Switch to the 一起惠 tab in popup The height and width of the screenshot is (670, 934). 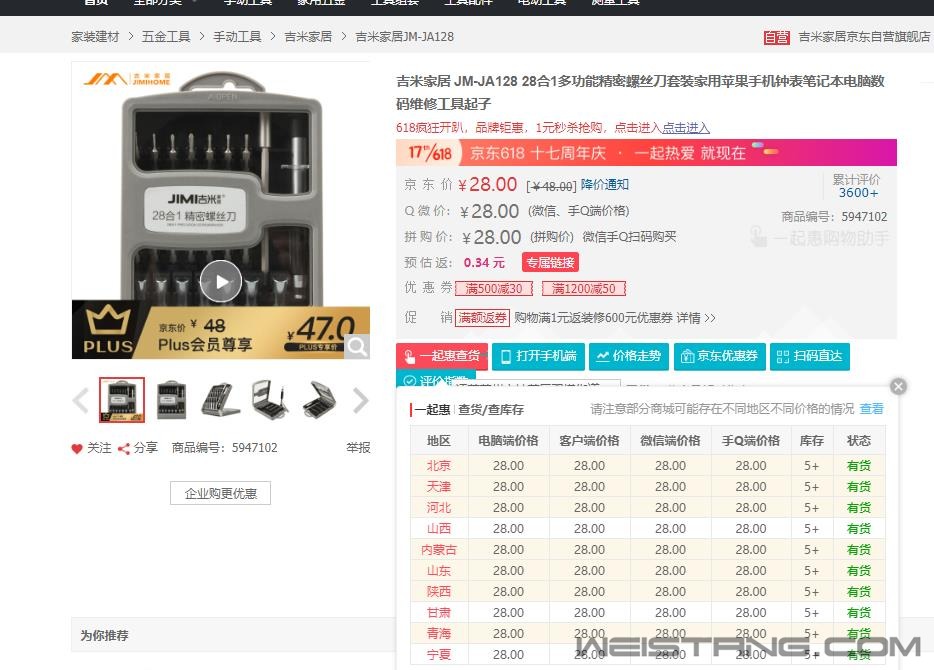pyautogui.click(x=433, y=410)
